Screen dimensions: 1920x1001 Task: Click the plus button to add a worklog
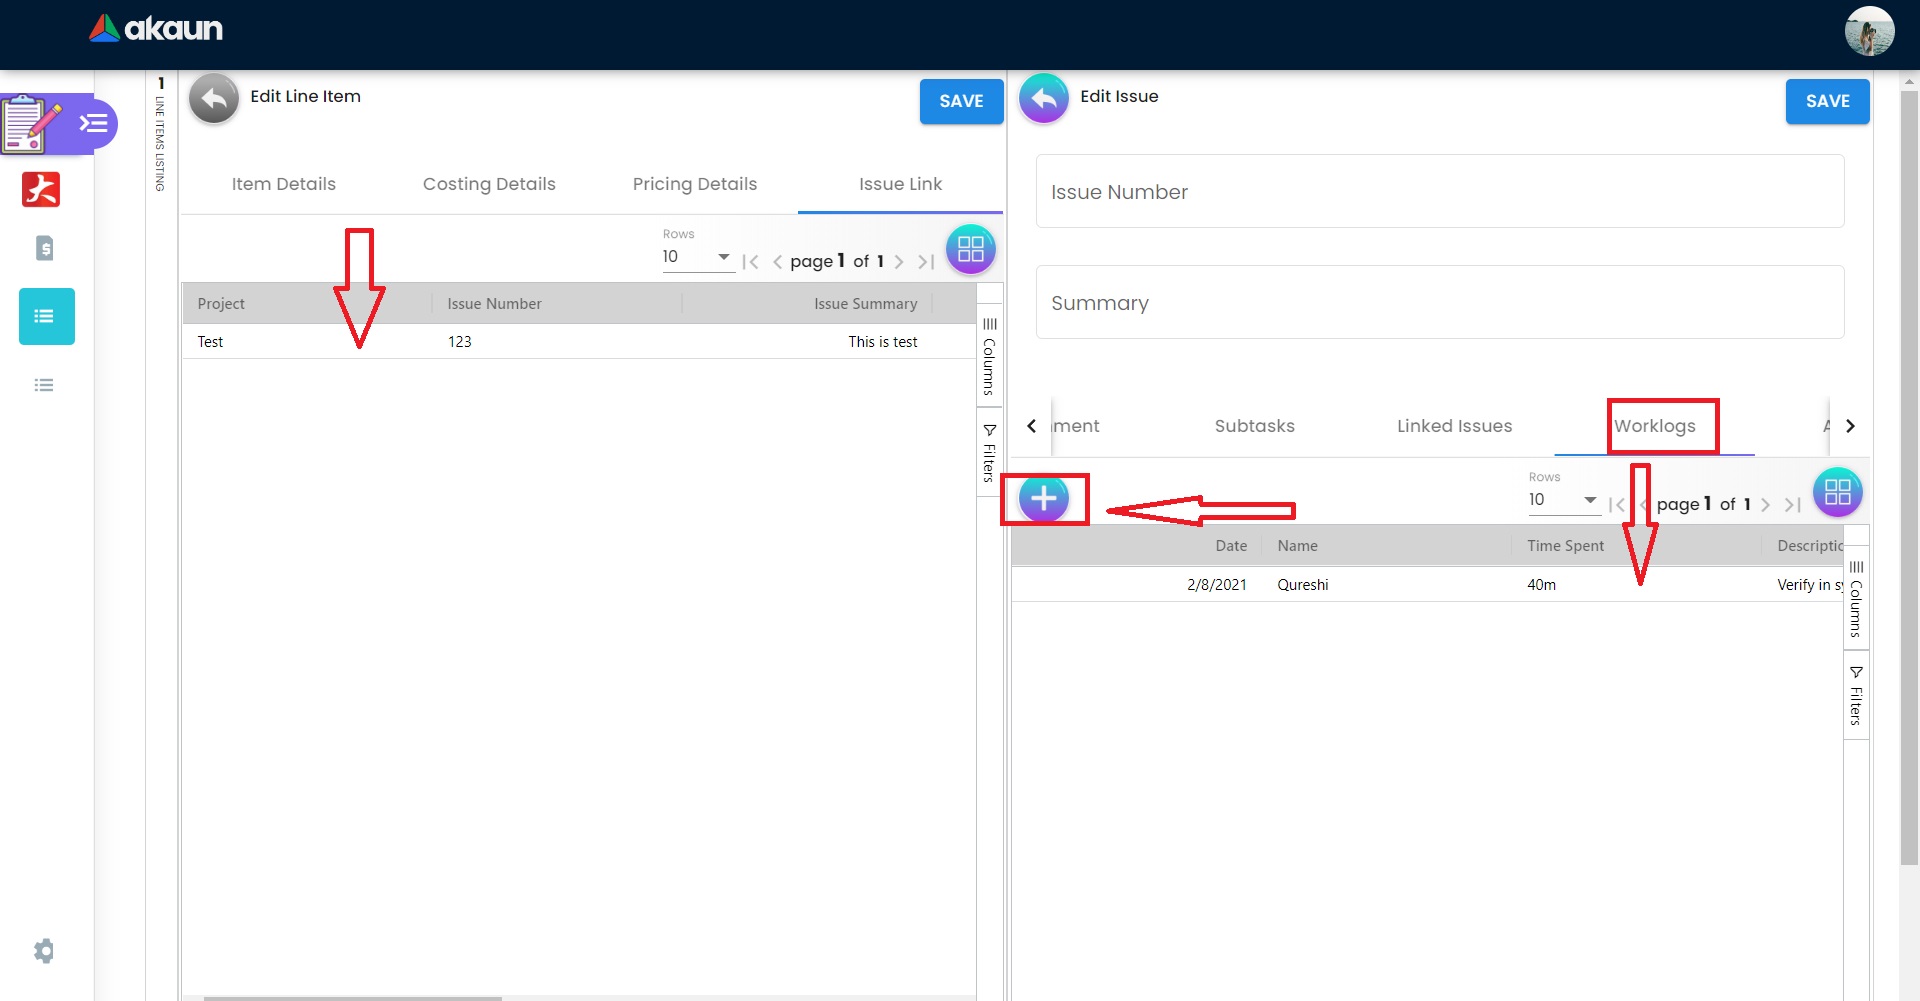pyautogui.click(x=1043, y=498)
